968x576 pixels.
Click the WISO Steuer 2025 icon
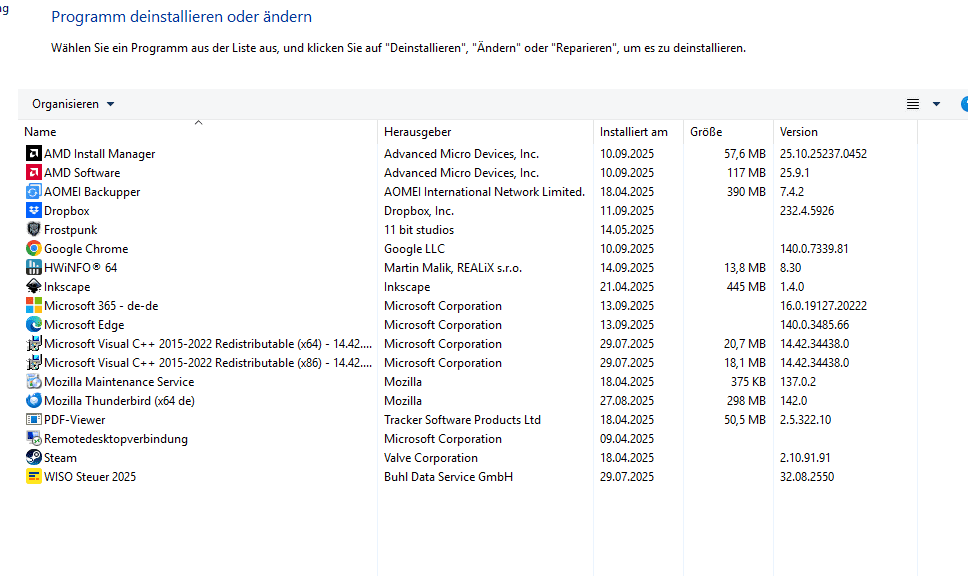click(33, 477)
